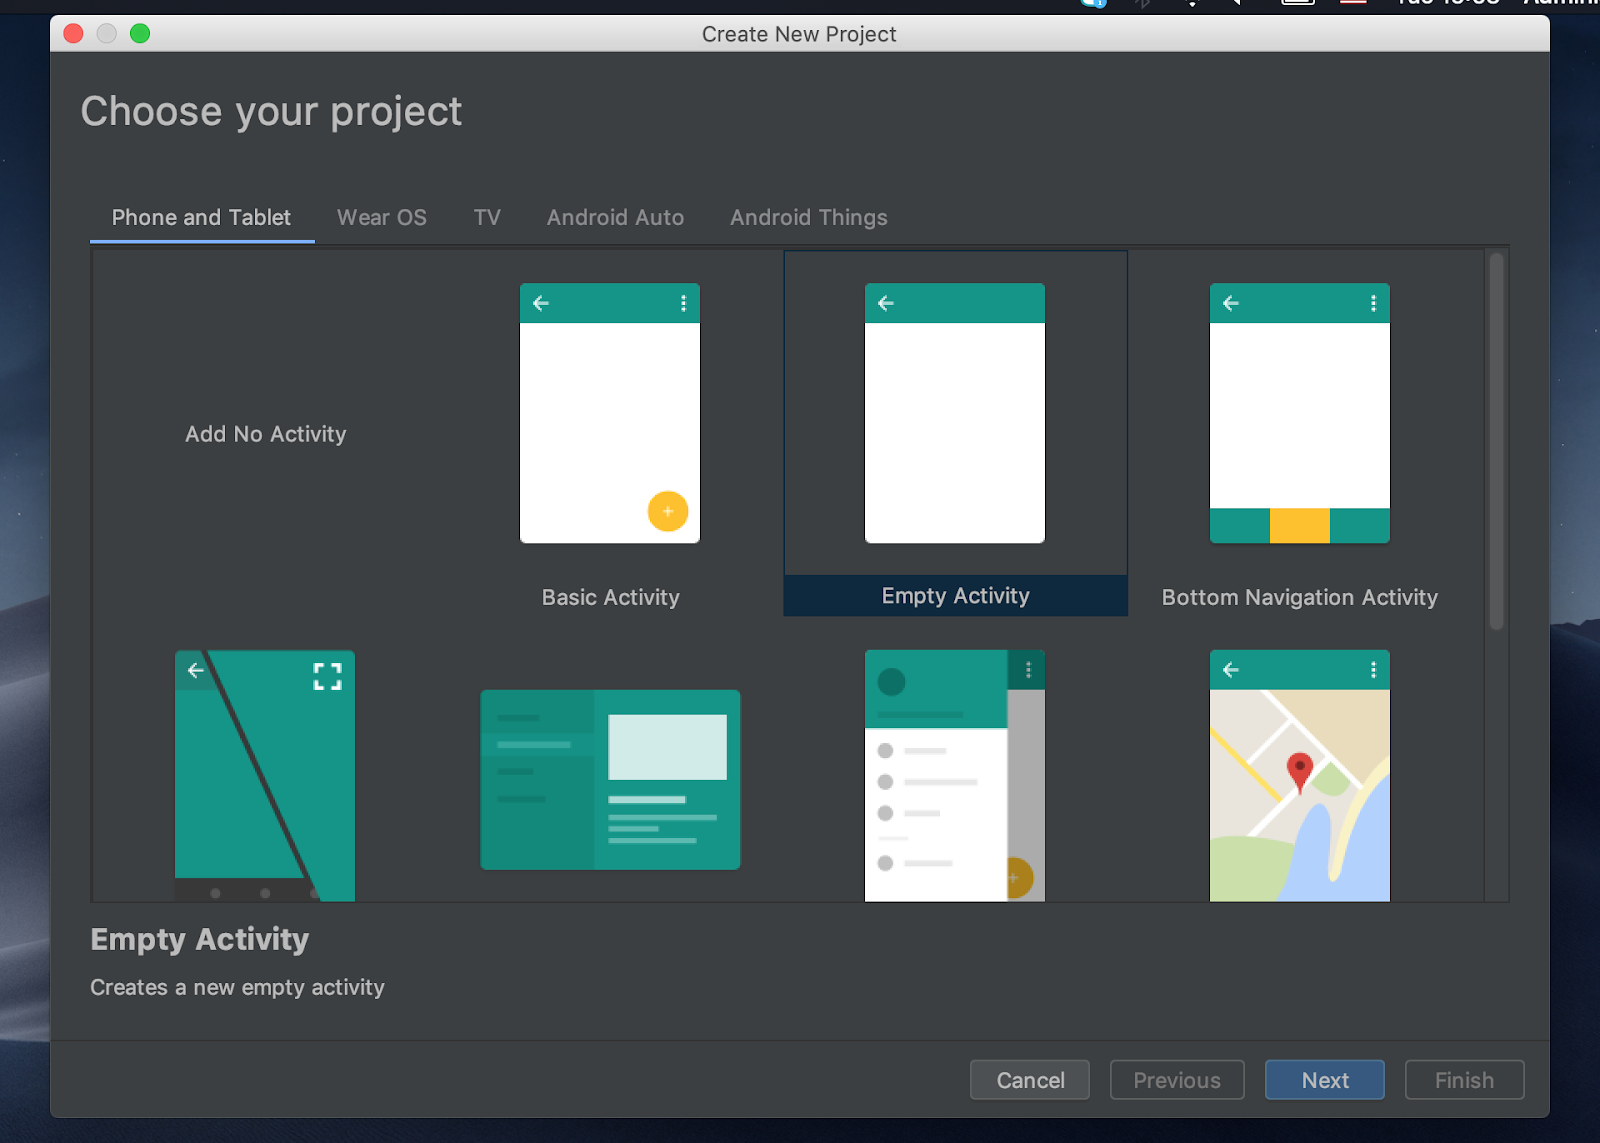Click the Previous button
This screenshot has height=1143, width=1600.
coord(1176,1080)
